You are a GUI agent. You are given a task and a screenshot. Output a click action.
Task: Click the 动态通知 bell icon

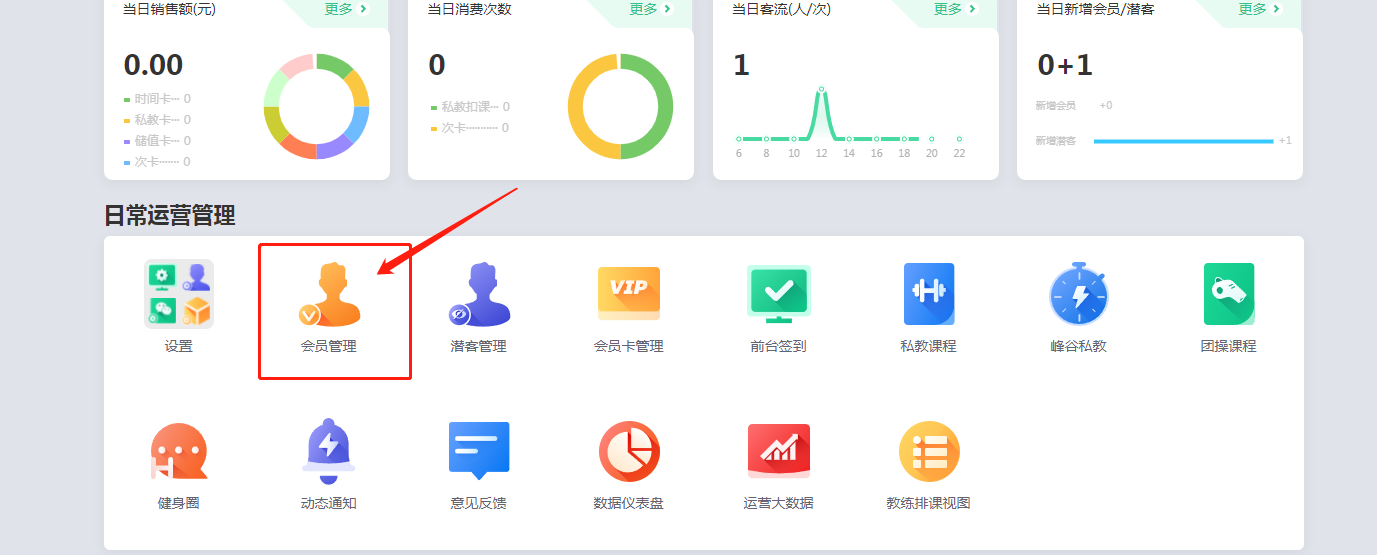pyautogui.click(x=328, y=452)
